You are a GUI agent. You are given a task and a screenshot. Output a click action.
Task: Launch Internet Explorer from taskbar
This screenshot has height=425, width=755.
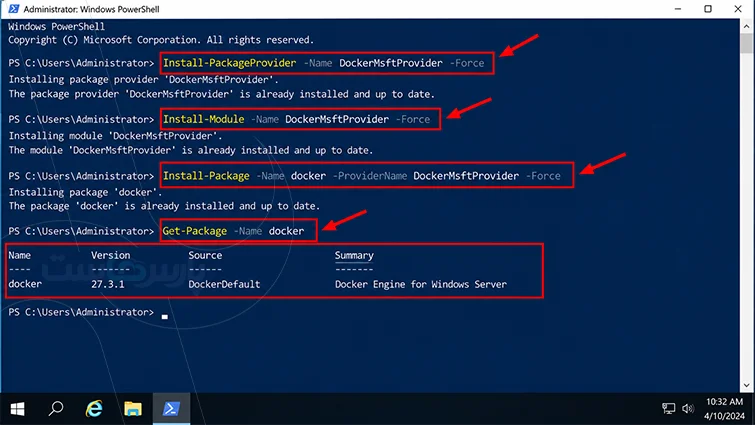coord(94,409)
